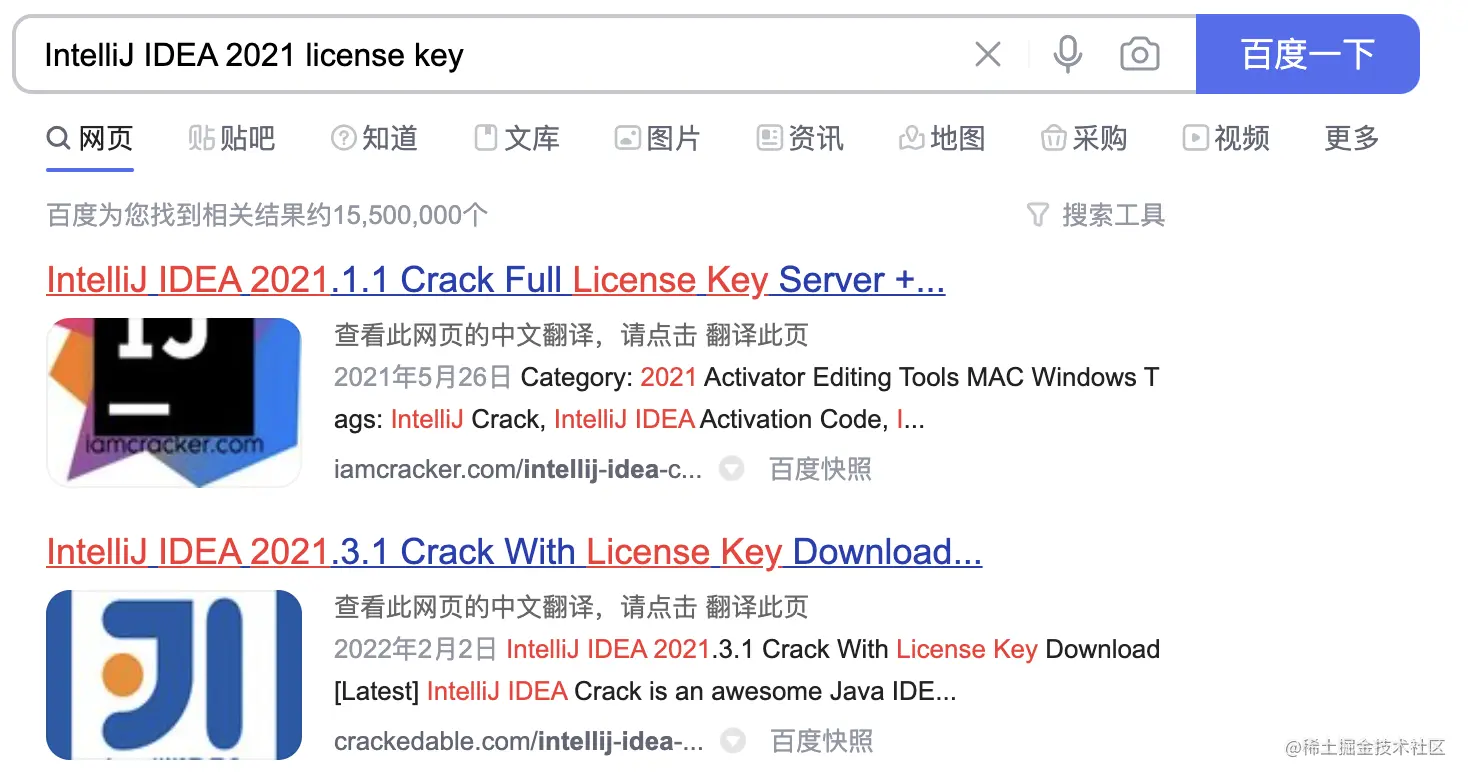Screen dimensions: 1468x780
Task: Switch to the 知道 tab
Action: tap(374, 138)
